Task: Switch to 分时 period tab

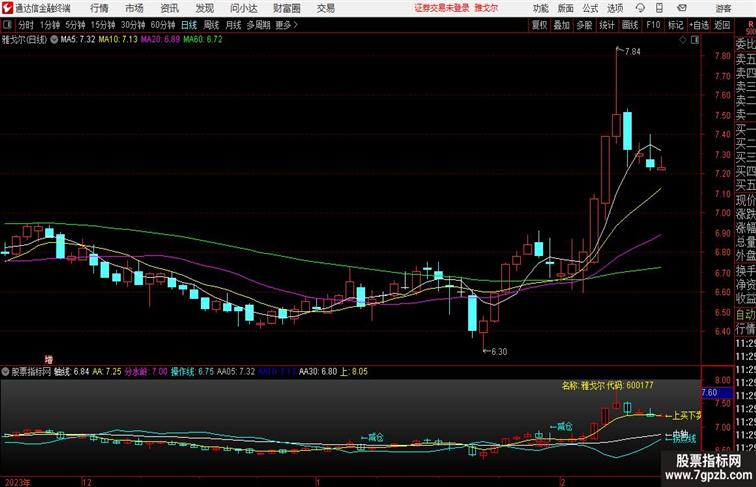Action: [26, 25]
